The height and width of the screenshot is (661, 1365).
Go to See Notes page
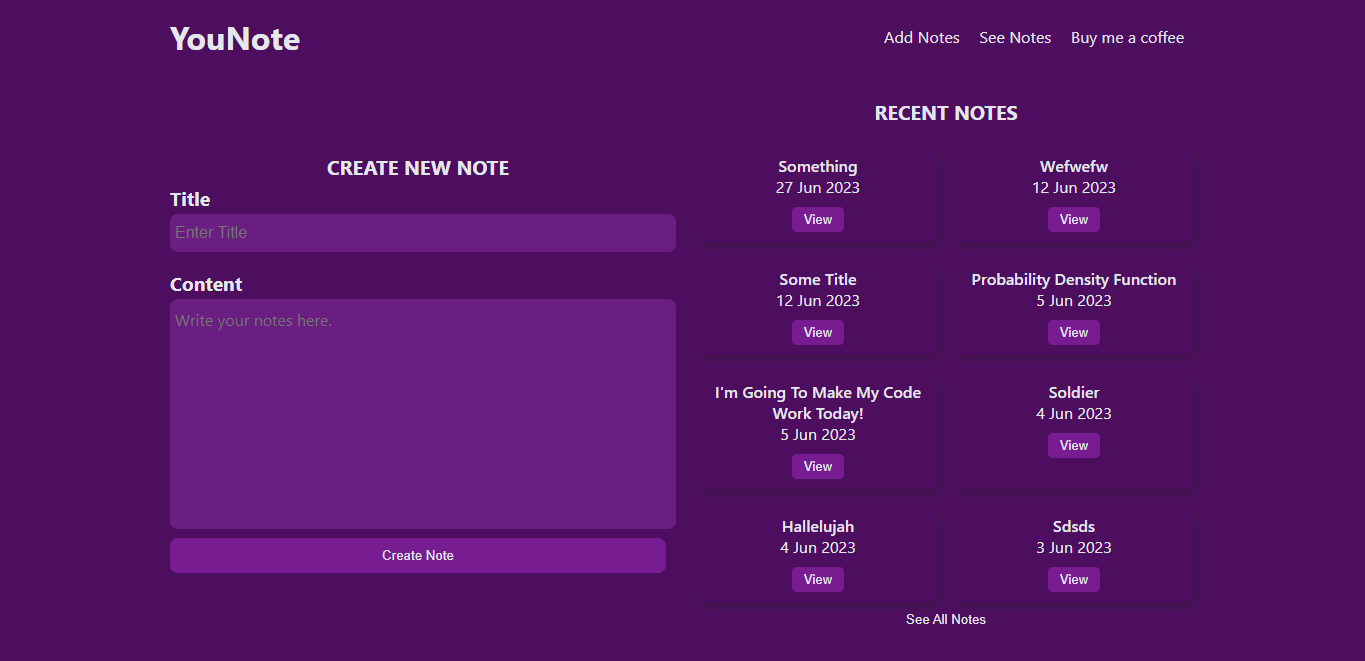(x=1015, y=38)
